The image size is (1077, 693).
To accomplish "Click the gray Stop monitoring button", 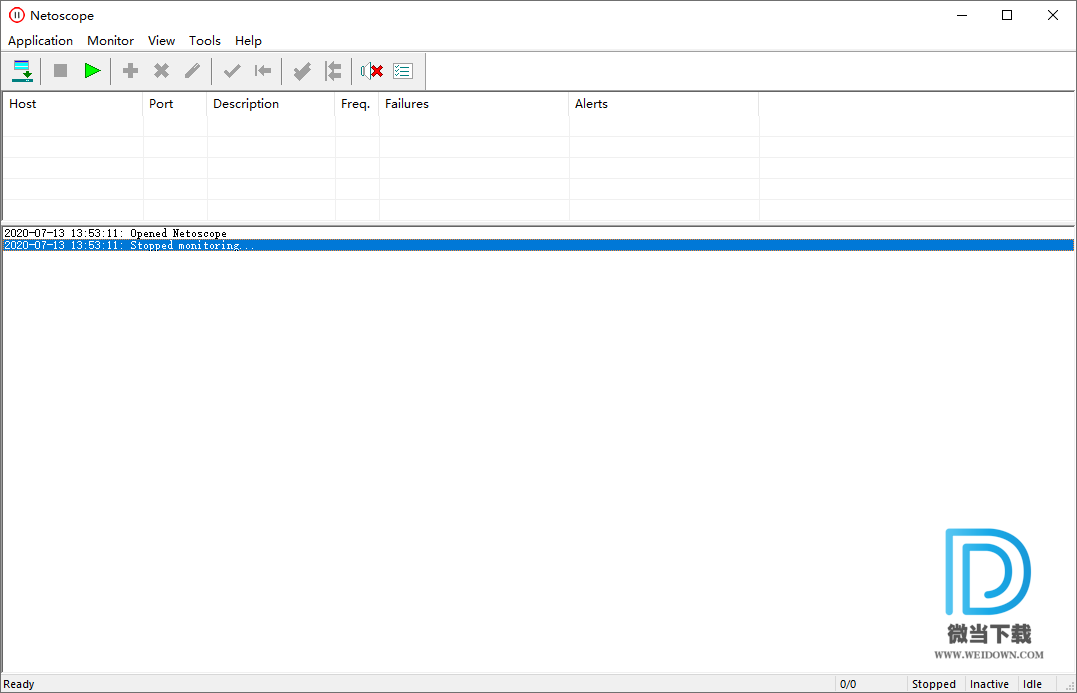I will point(60,71).
